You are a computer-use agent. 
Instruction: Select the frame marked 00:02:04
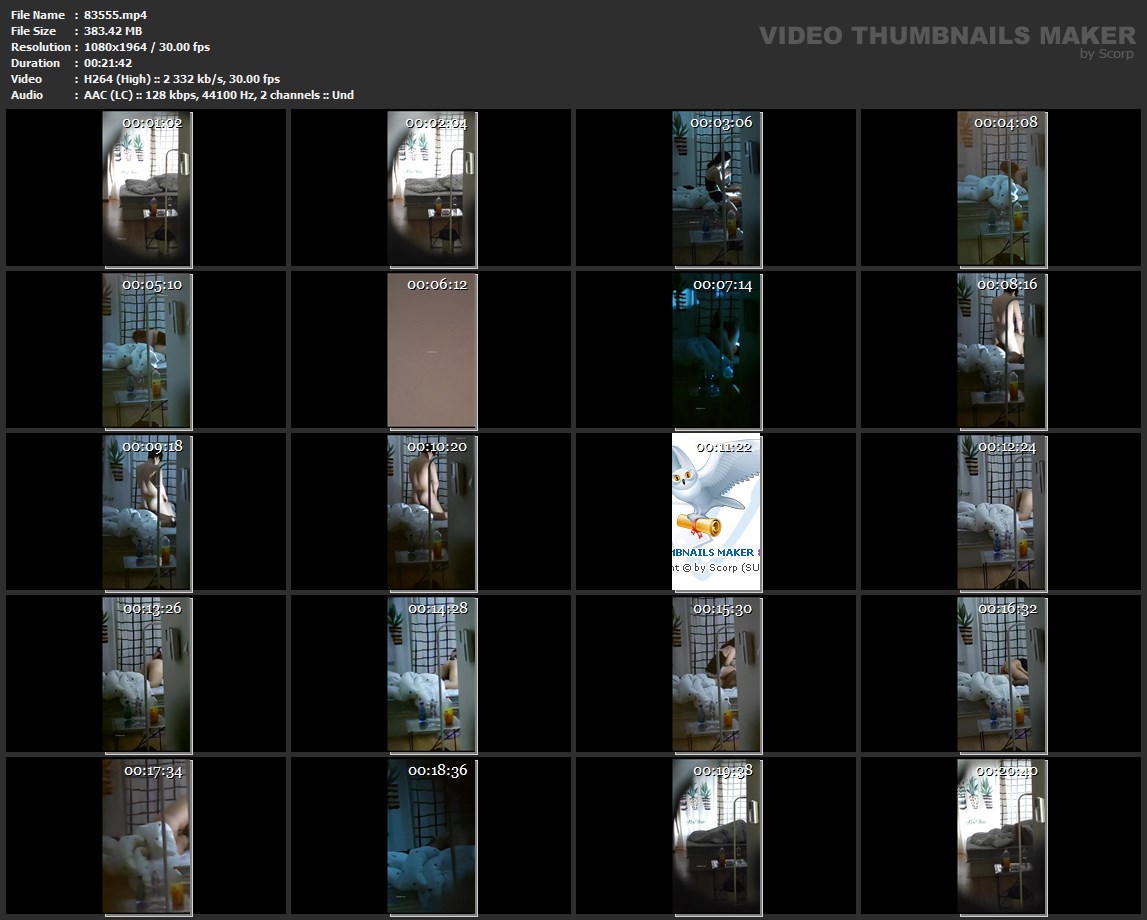pos(432,190)
